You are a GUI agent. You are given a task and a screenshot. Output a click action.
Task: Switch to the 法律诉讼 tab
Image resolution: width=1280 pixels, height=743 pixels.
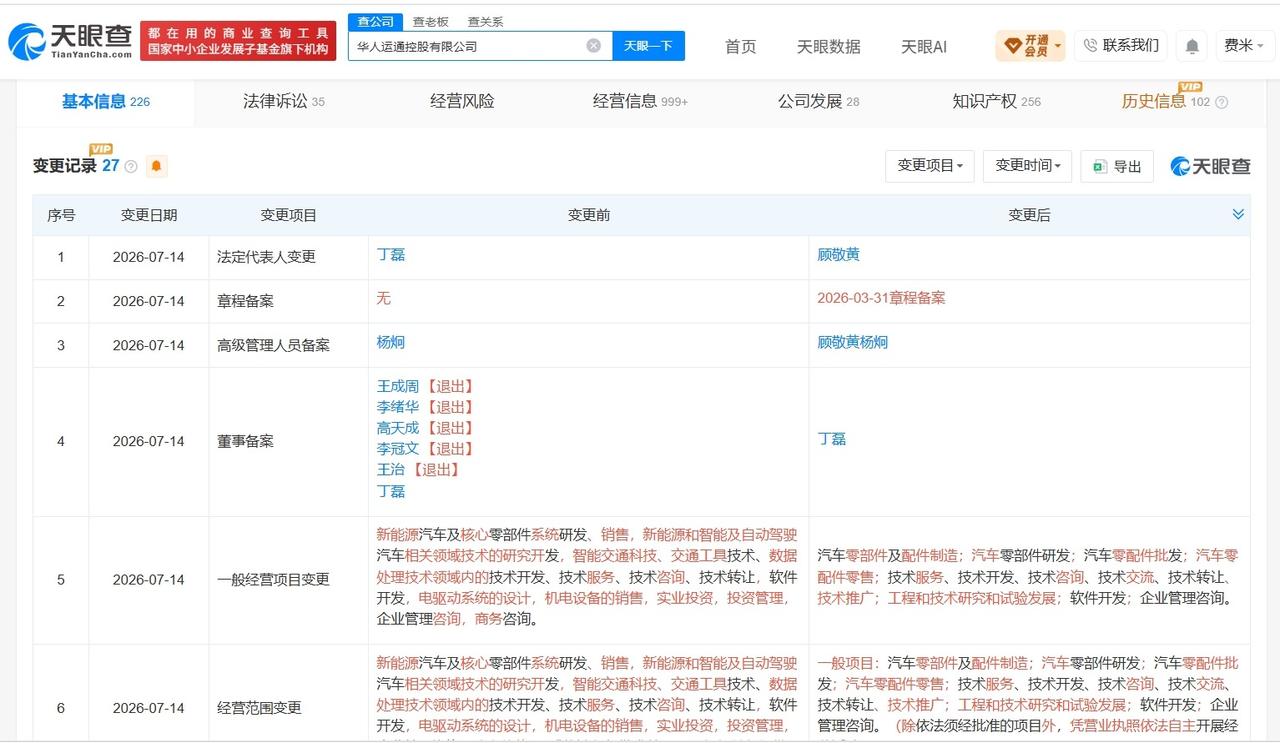pos(283,101)
